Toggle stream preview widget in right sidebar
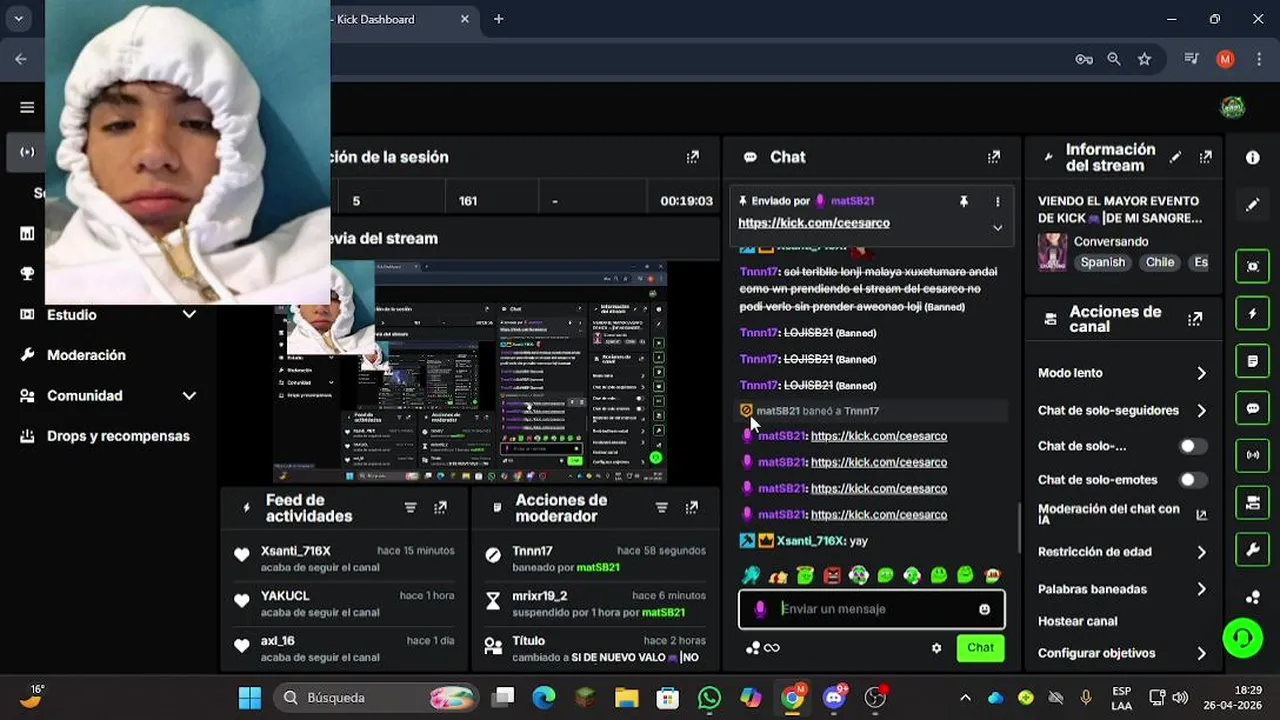The width and height of the screenshot is (1280, 720). pyautogui.click(x=1252, y=266)
